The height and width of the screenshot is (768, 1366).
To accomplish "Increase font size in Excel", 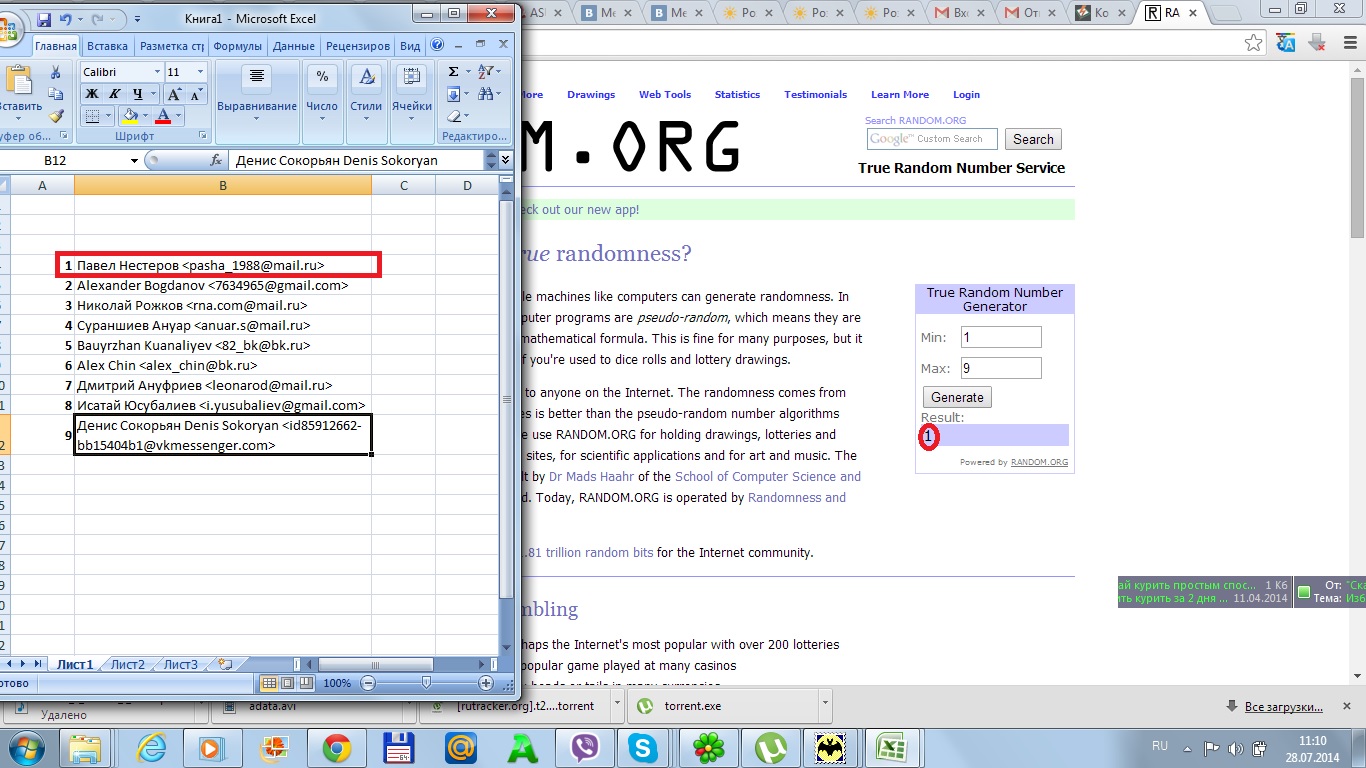I will tap(174, 94).
